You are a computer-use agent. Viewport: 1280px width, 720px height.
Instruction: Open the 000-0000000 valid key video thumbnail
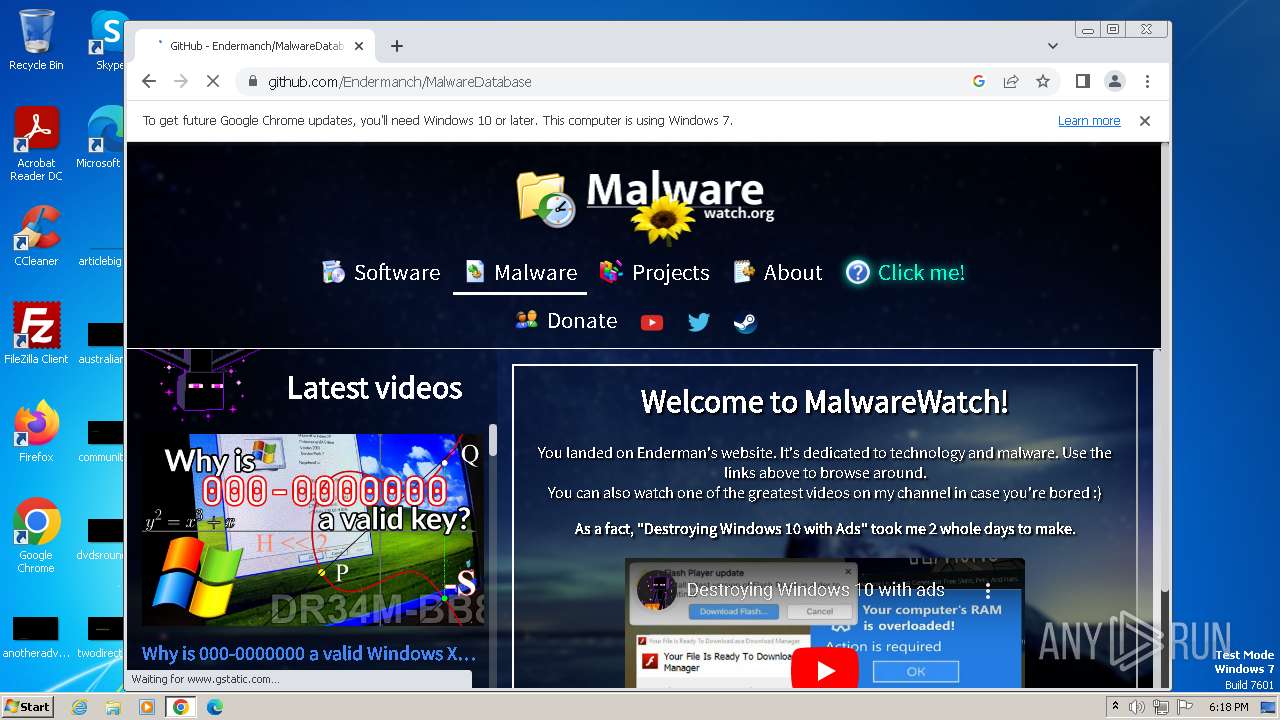pos(314,531)
